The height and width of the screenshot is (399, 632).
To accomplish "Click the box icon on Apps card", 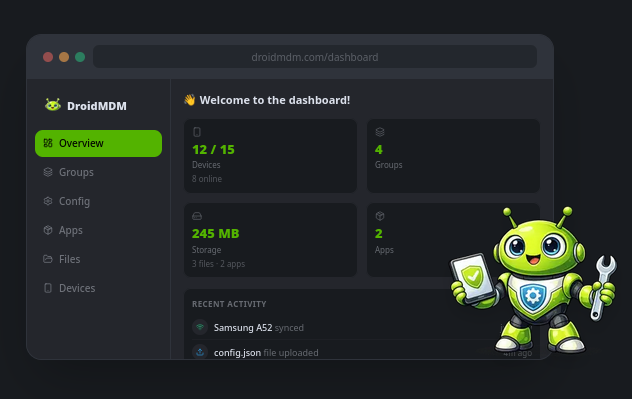I will click(x=380, y=216).
